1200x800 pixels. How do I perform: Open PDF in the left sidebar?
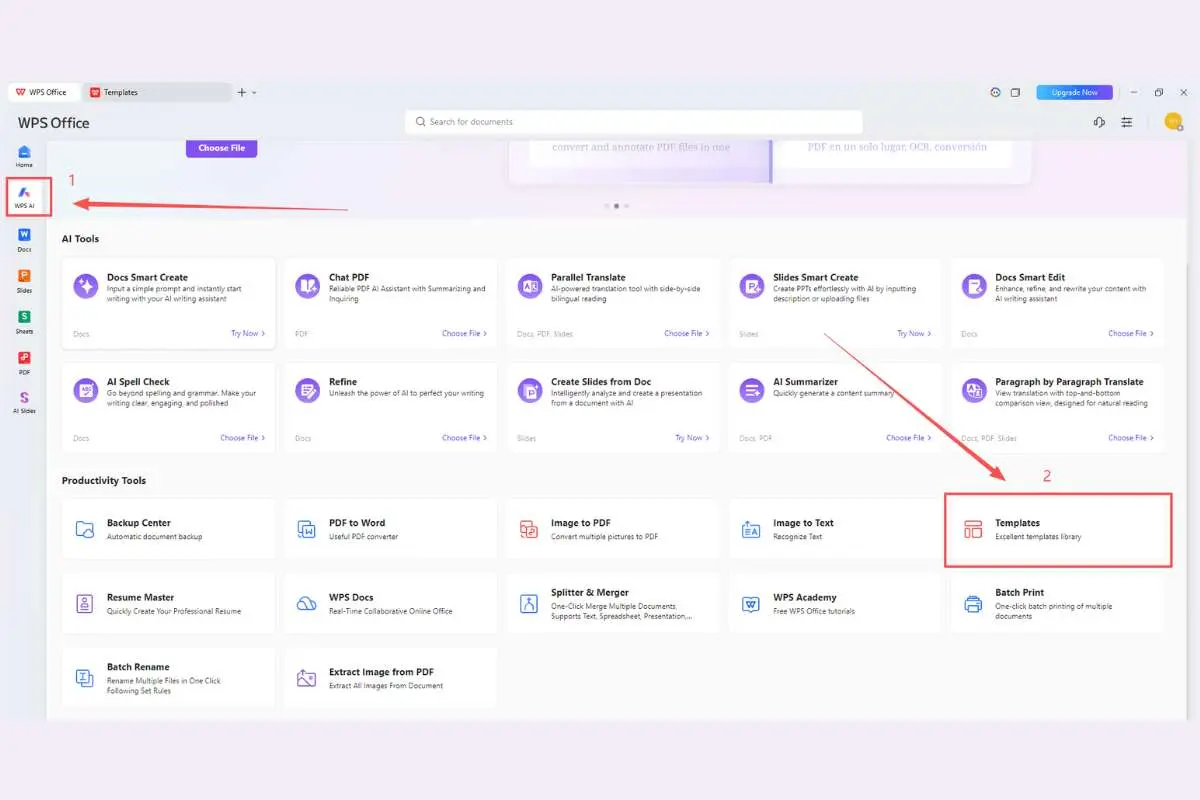click(24, 362)
